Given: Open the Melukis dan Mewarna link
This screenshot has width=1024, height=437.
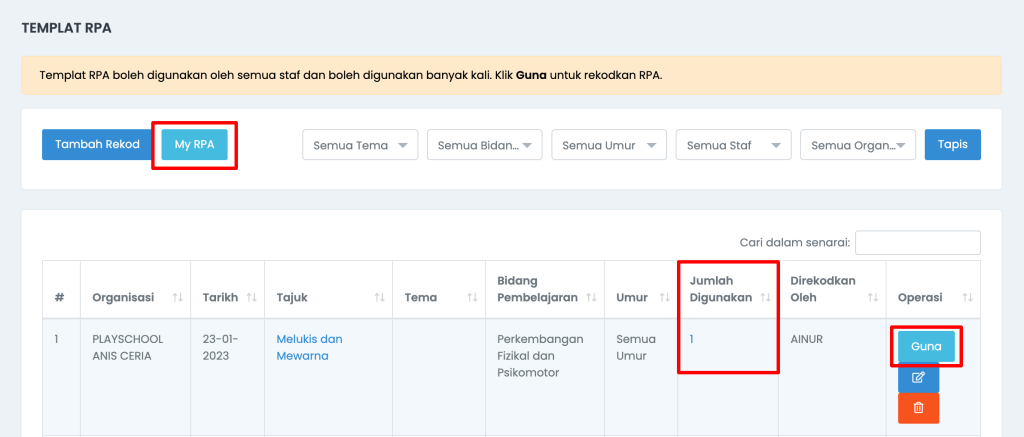Looking at the screenshot, I should click(x=309, y=348).
